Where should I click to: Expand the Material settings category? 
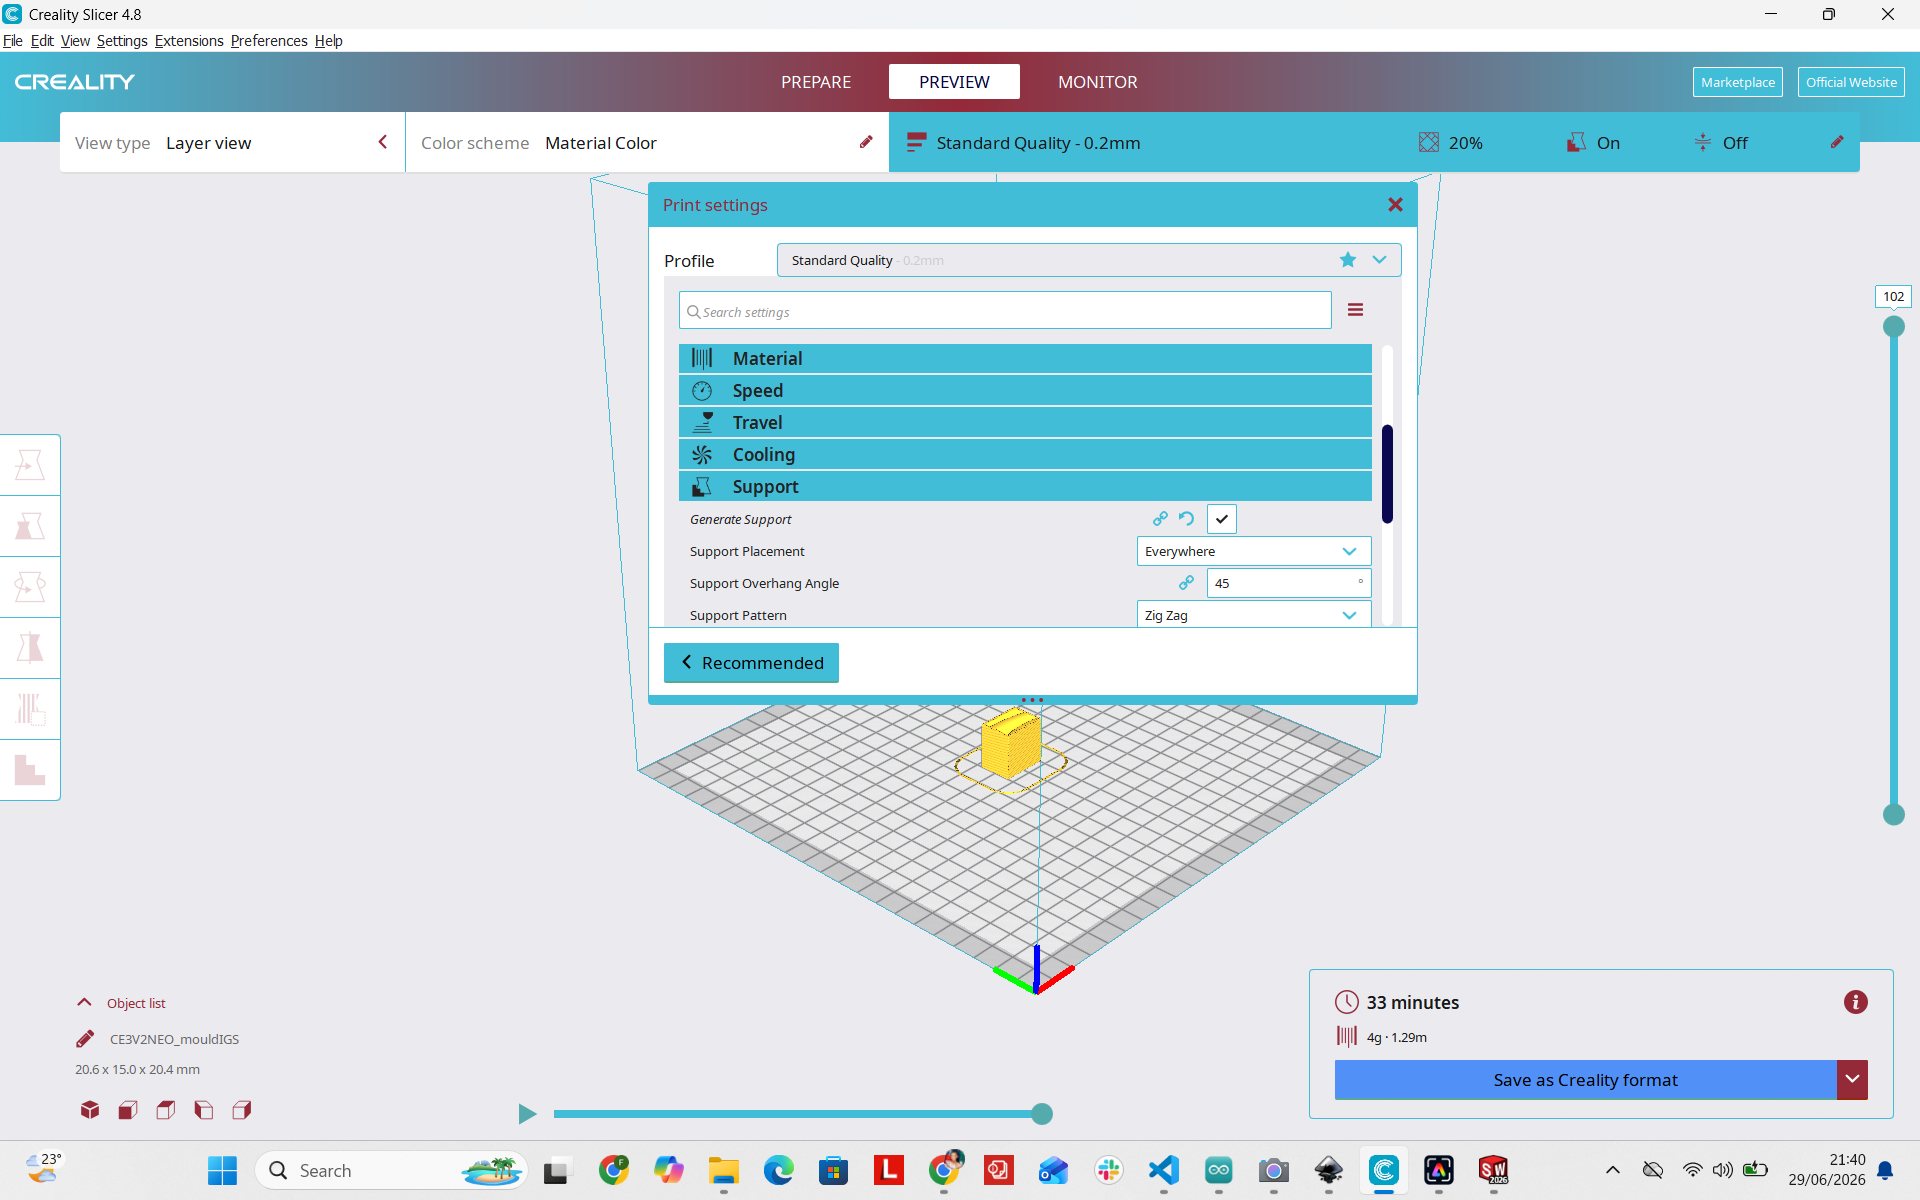pos(1025,358)
